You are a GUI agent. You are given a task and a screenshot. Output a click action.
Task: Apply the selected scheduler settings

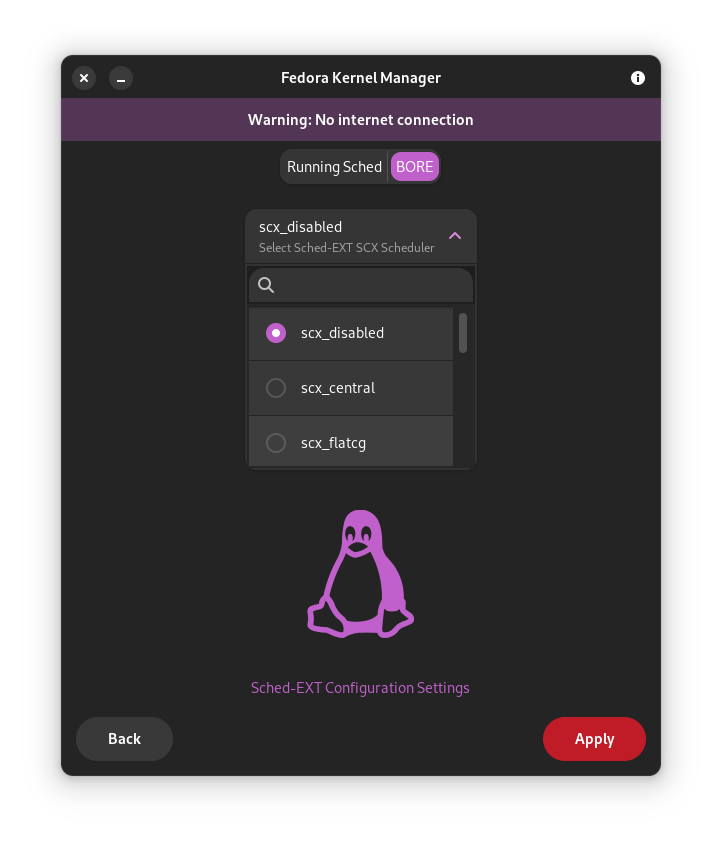(x=594, y=739)
